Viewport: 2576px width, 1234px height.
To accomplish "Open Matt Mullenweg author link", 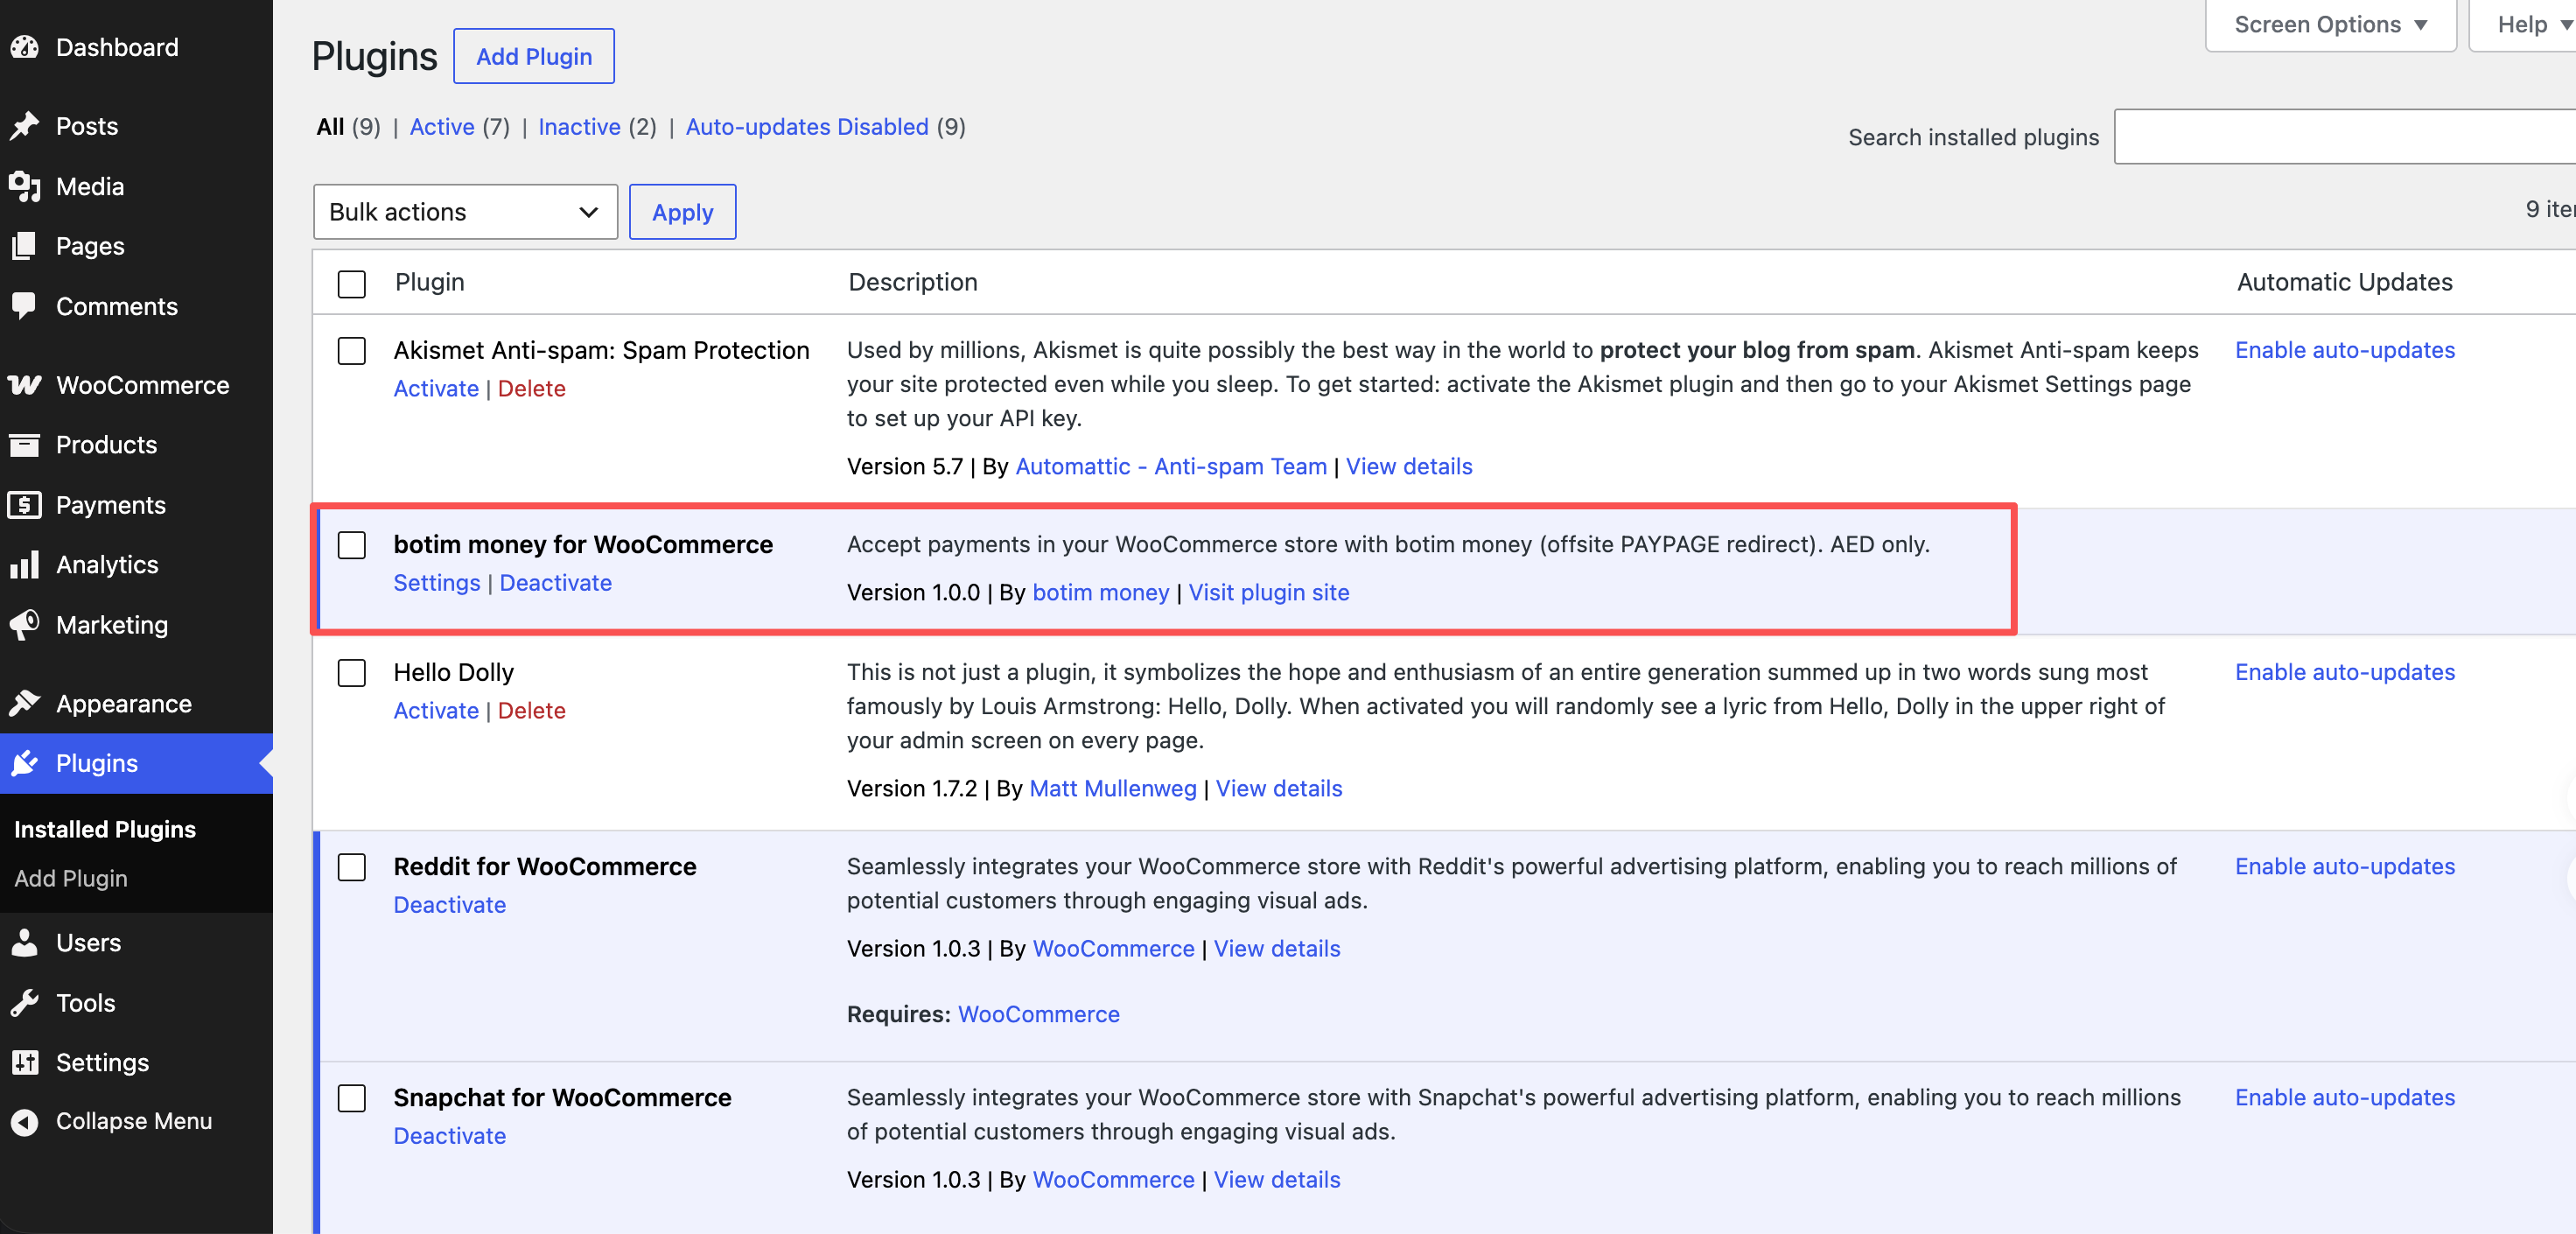I will (x=1113, y=789).
